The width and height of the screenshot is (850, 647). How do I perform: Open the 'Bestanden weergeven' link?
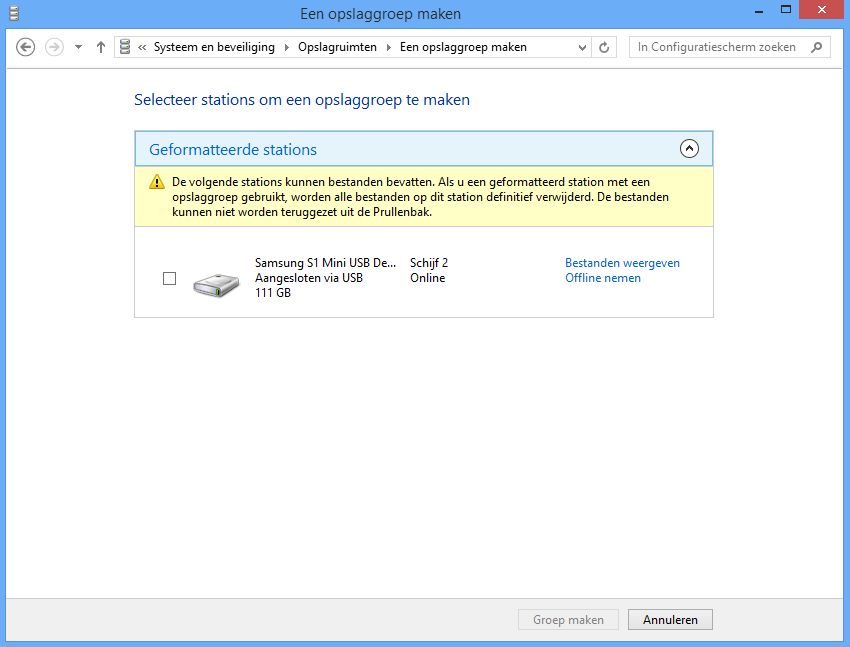[622, 263]
